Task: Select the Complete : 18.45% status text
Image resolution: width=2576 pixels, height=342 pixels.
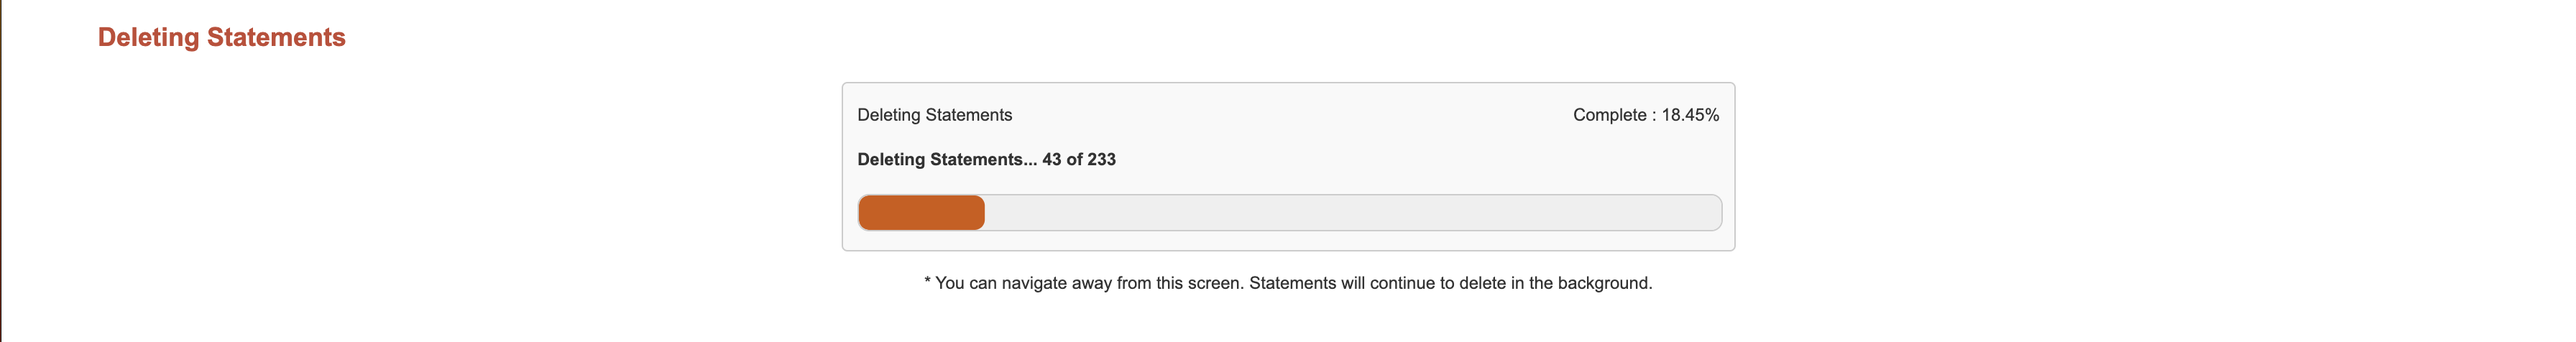Action: point(1646,115)
